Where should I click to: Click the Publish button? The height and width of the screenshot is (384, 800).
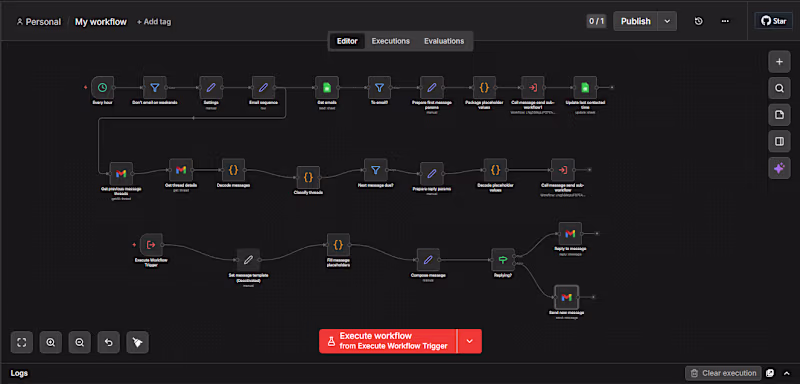636,21
